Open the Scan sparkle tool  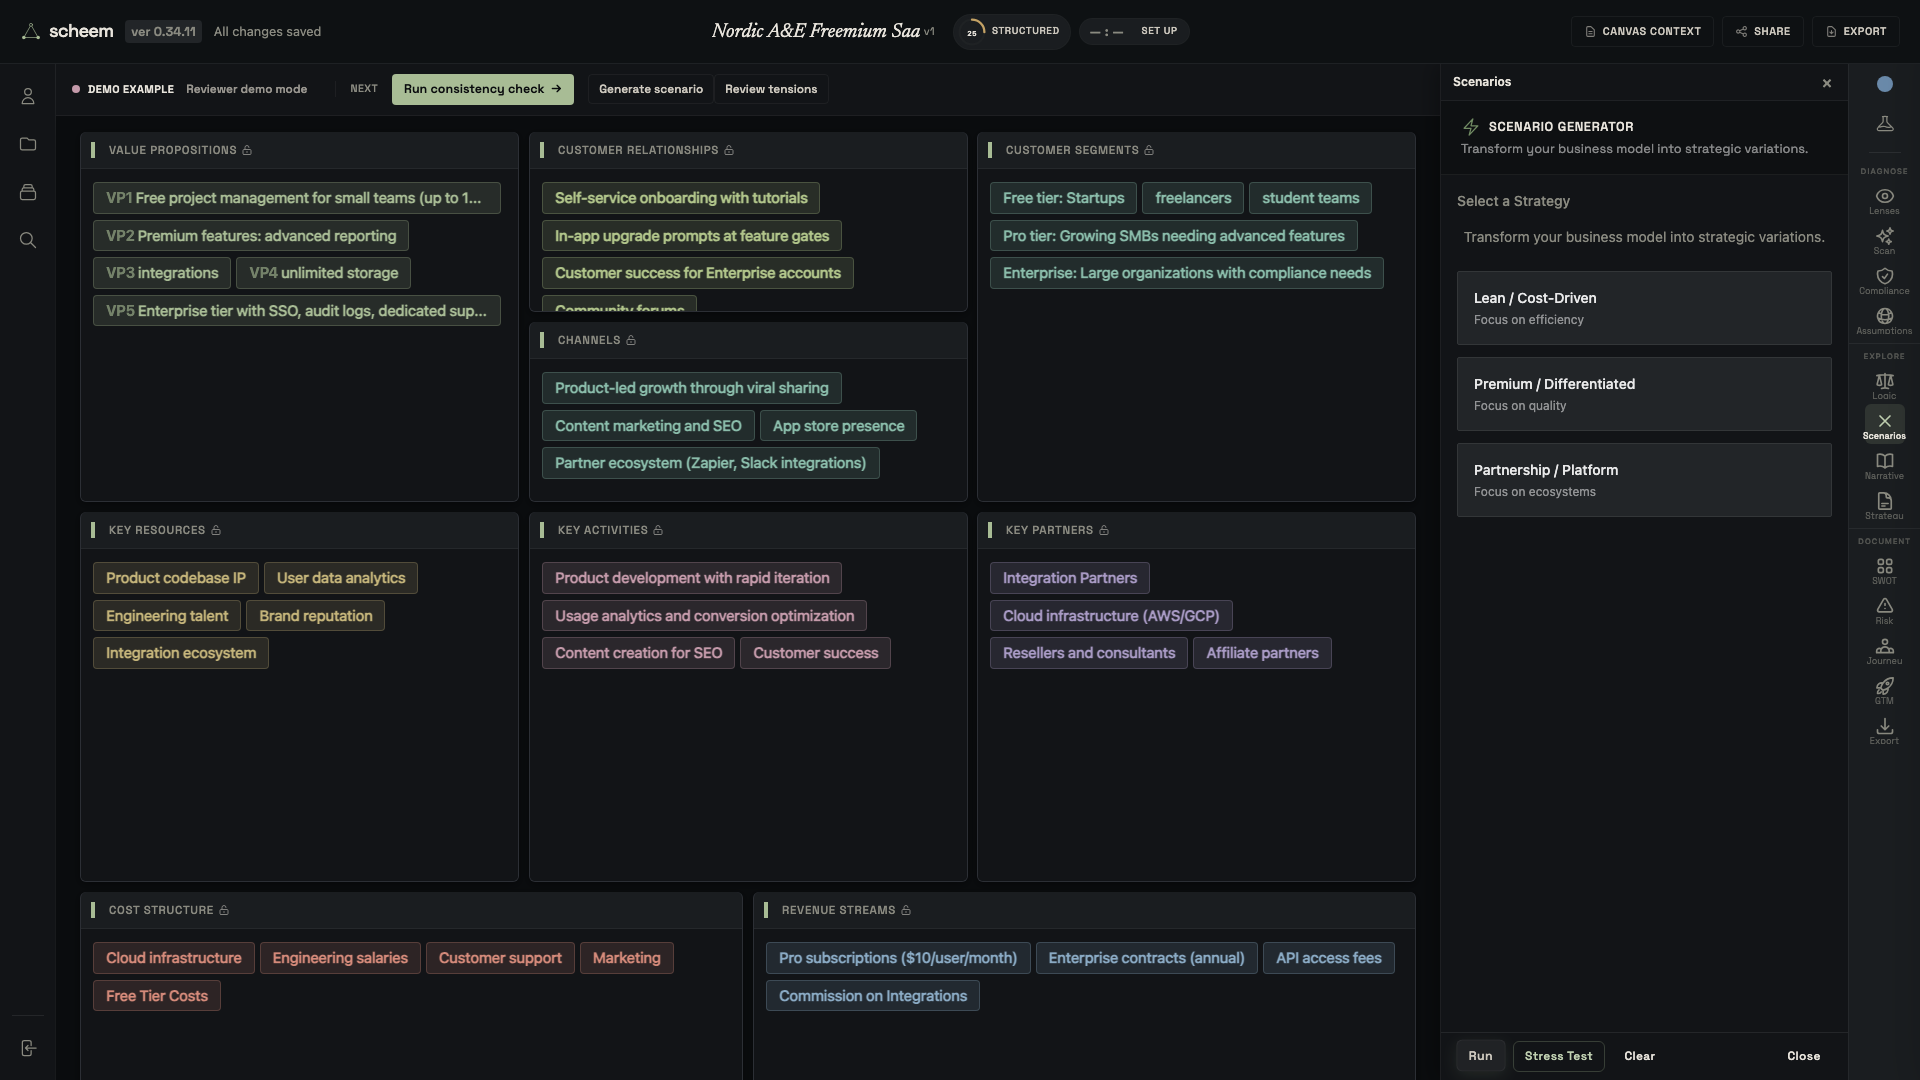click(1884, 241)
